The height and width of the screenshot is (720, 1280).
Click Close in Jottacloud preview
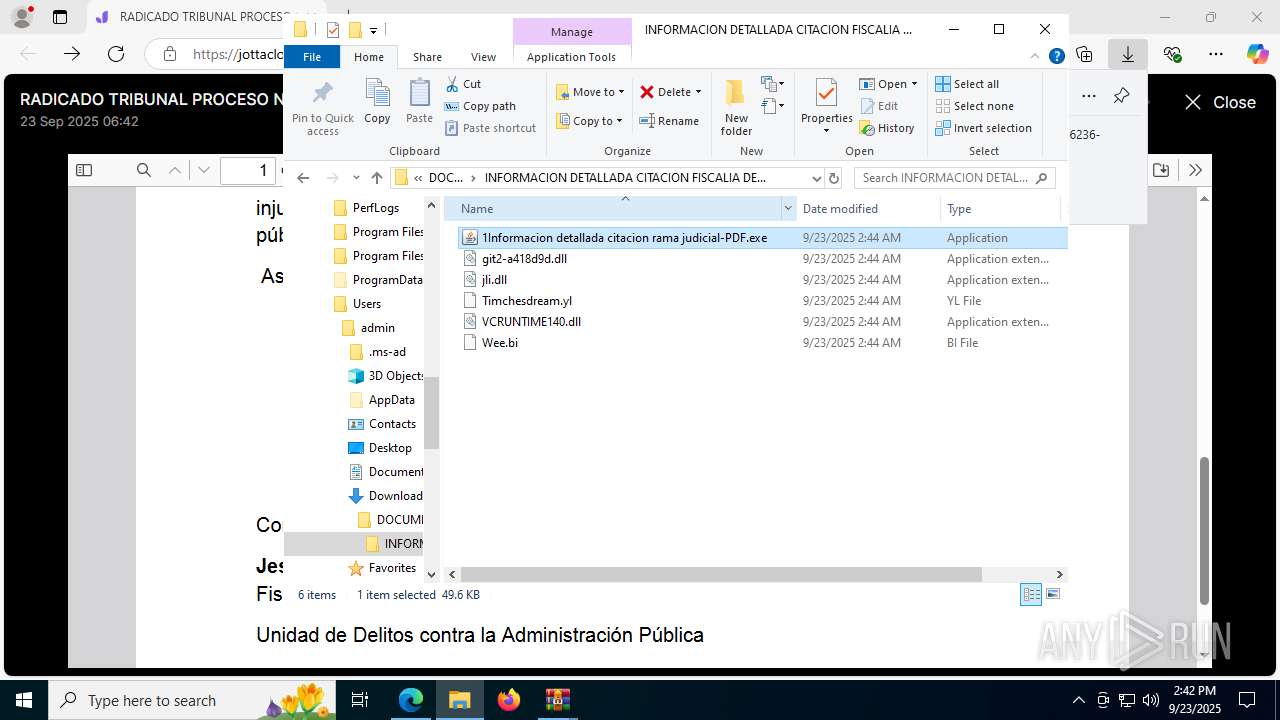pos(1219,102)
